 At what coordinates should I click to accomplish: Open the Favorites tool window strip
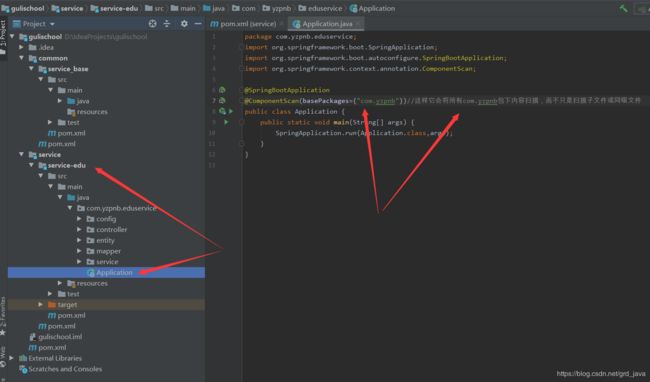coord(3,316)
